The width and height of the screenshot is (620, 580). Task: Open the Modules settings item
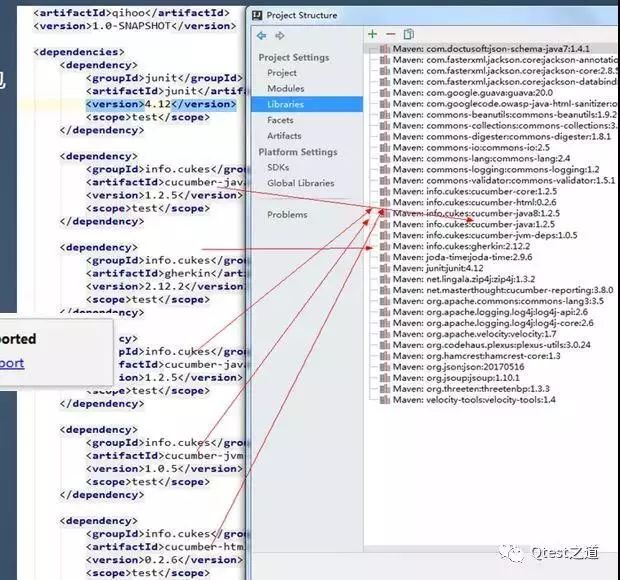click(286, 89)
